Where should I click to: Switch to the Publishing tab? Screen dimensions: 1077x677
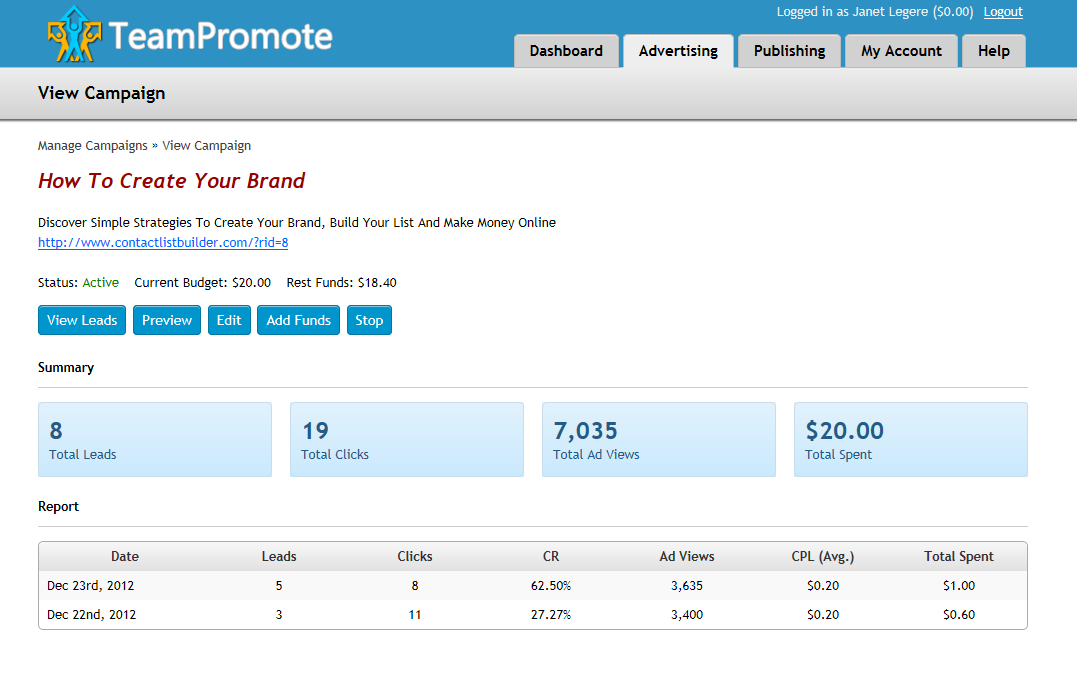click(x=789, y=51)
